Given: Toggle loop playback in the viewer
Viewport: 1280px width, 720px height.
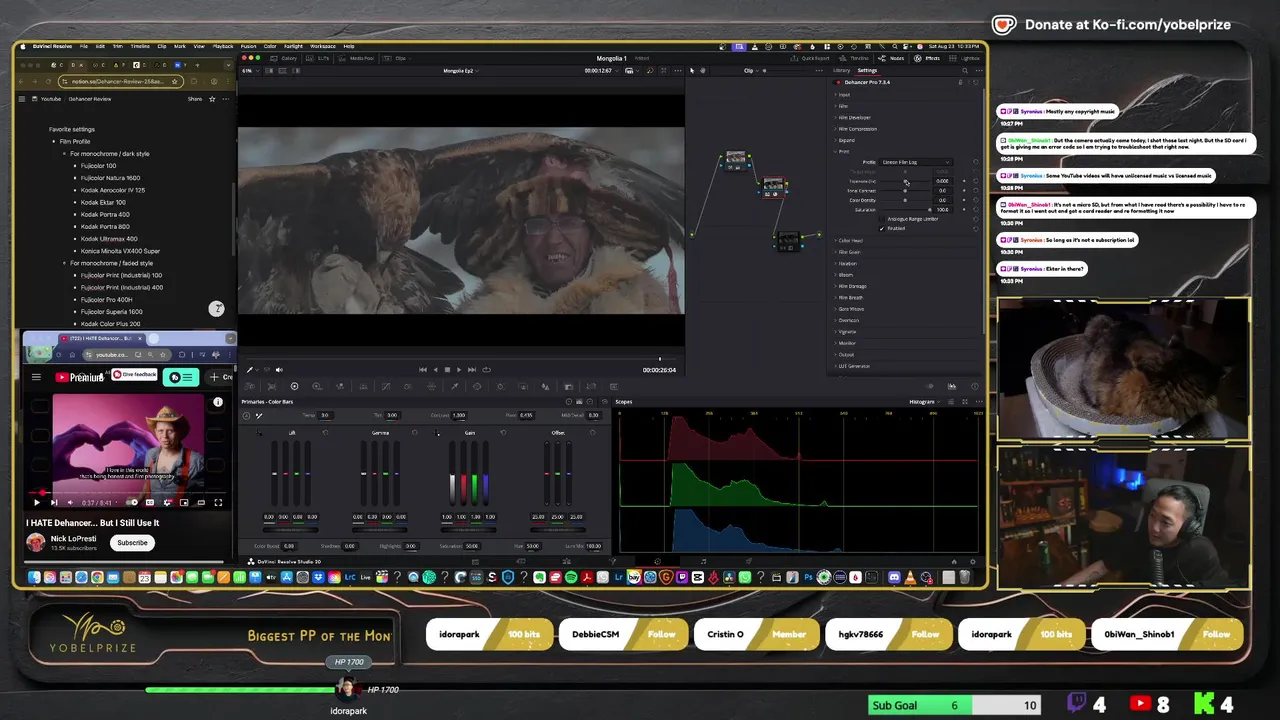Looking at the screenshot, I should click(x=485, y=370).
